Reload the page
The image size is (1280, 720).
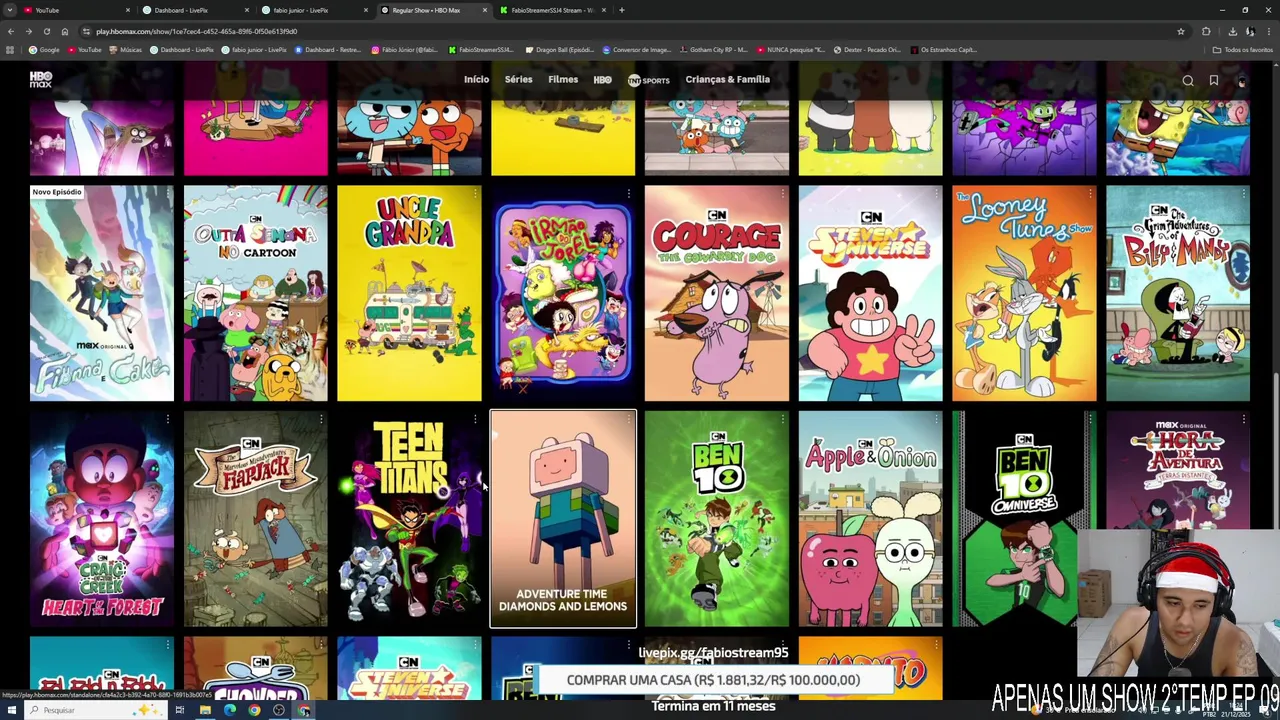[46, 31]
